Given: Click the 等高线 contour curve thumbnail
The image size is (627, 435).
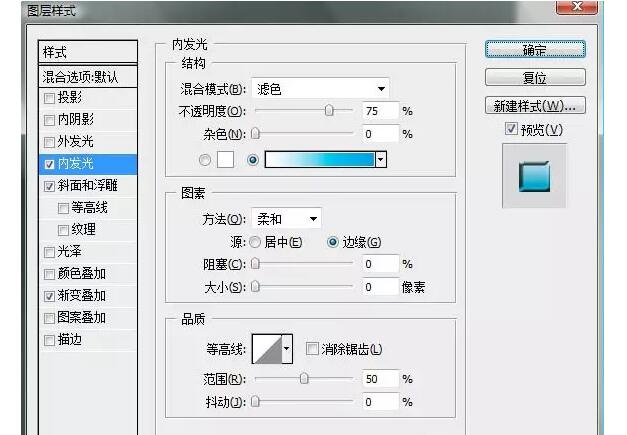Looking at the screenshot, I should point(267,349).
